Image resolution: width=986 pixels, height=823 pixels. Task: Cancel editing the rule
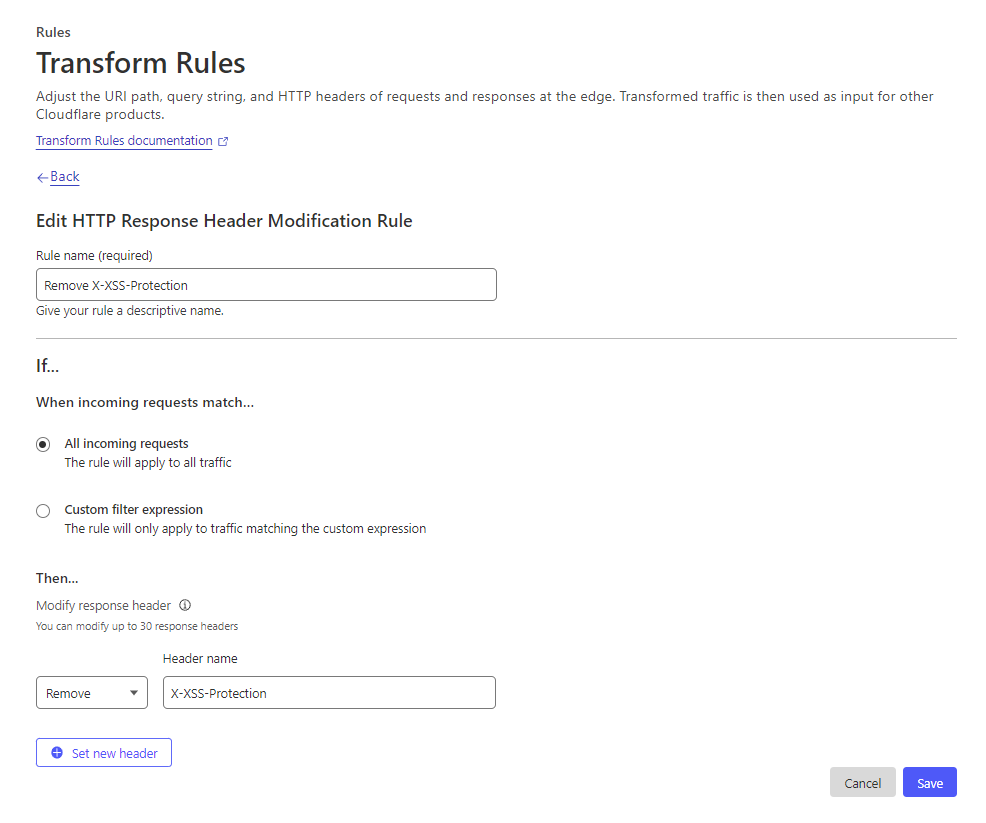click(862, 783)
